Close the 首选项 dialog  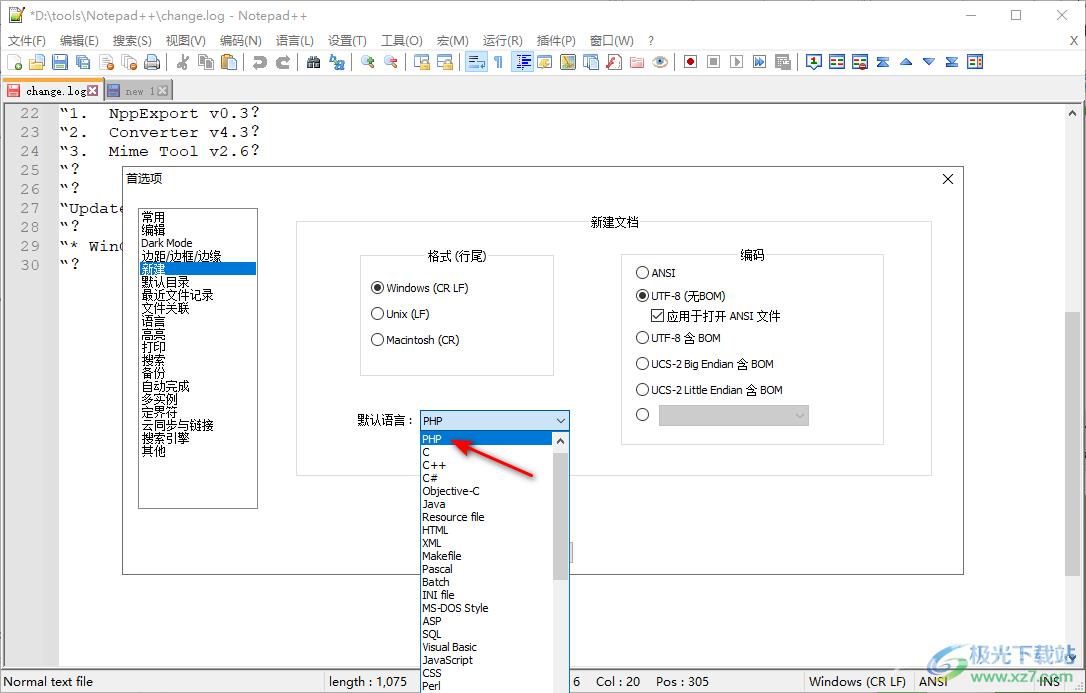[x=948, y=179]
